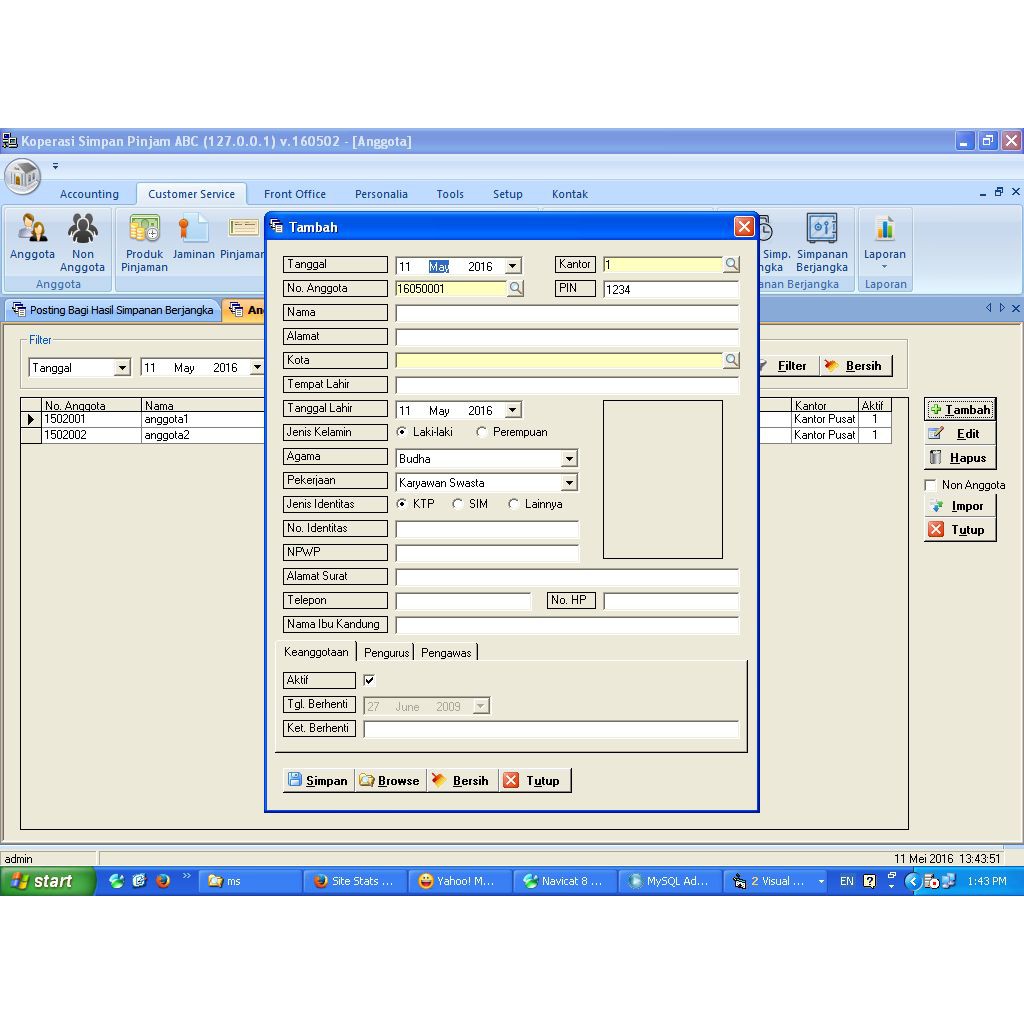This screenshot has width=1024, height=1024.
Task: Click search icon beside Kota field
Action: tap(732, 361)
